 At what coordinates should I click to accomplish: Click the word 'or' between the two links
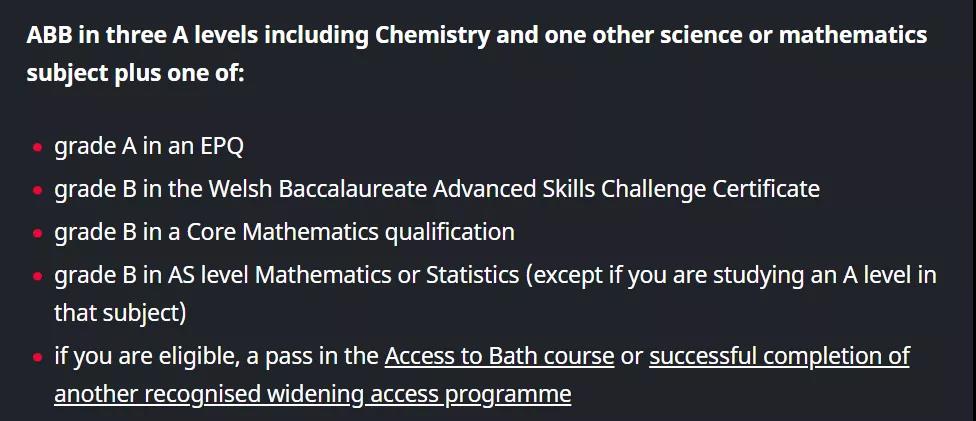click(x=632, y=357)
